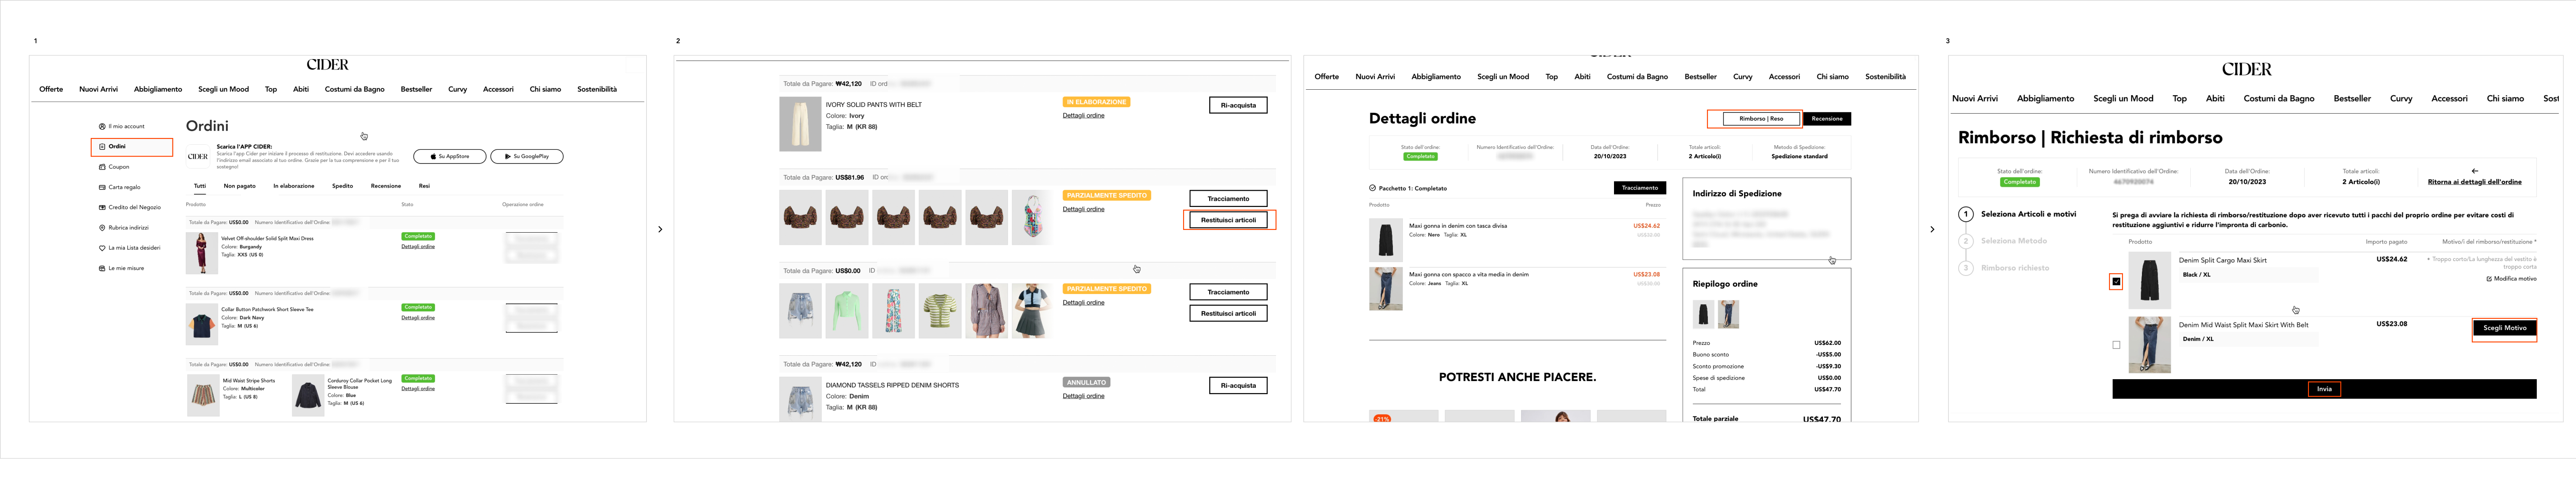Open La mia Lista desideri
Image resolution: width=2576 pixels, height=491 pixels.
point(130,248)
